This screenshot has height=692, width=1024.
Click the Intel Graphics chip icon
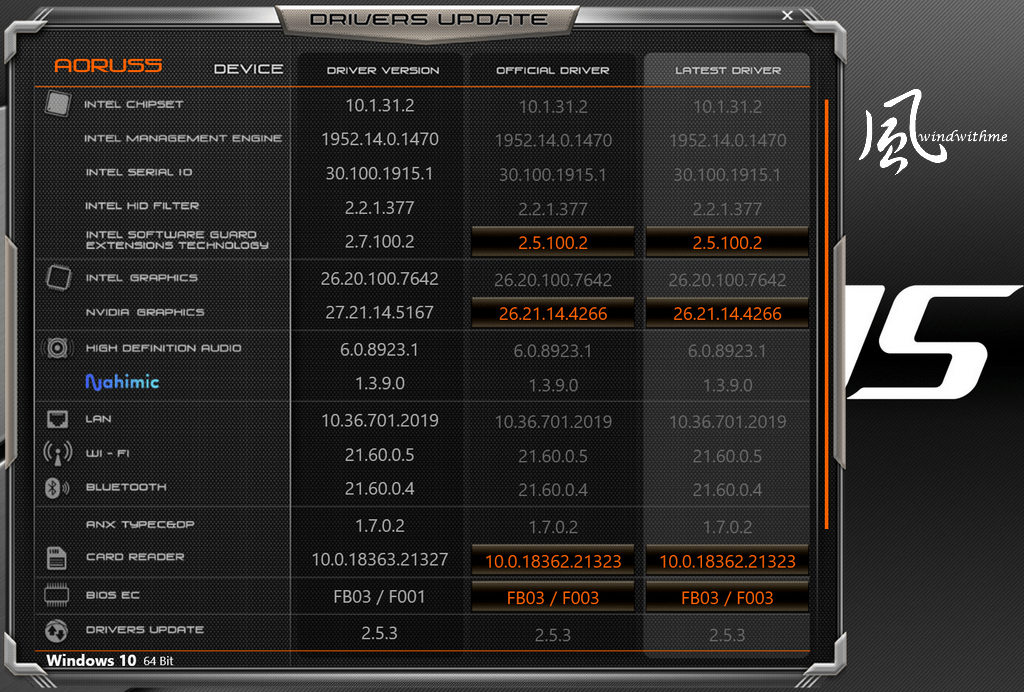(58, 277)
